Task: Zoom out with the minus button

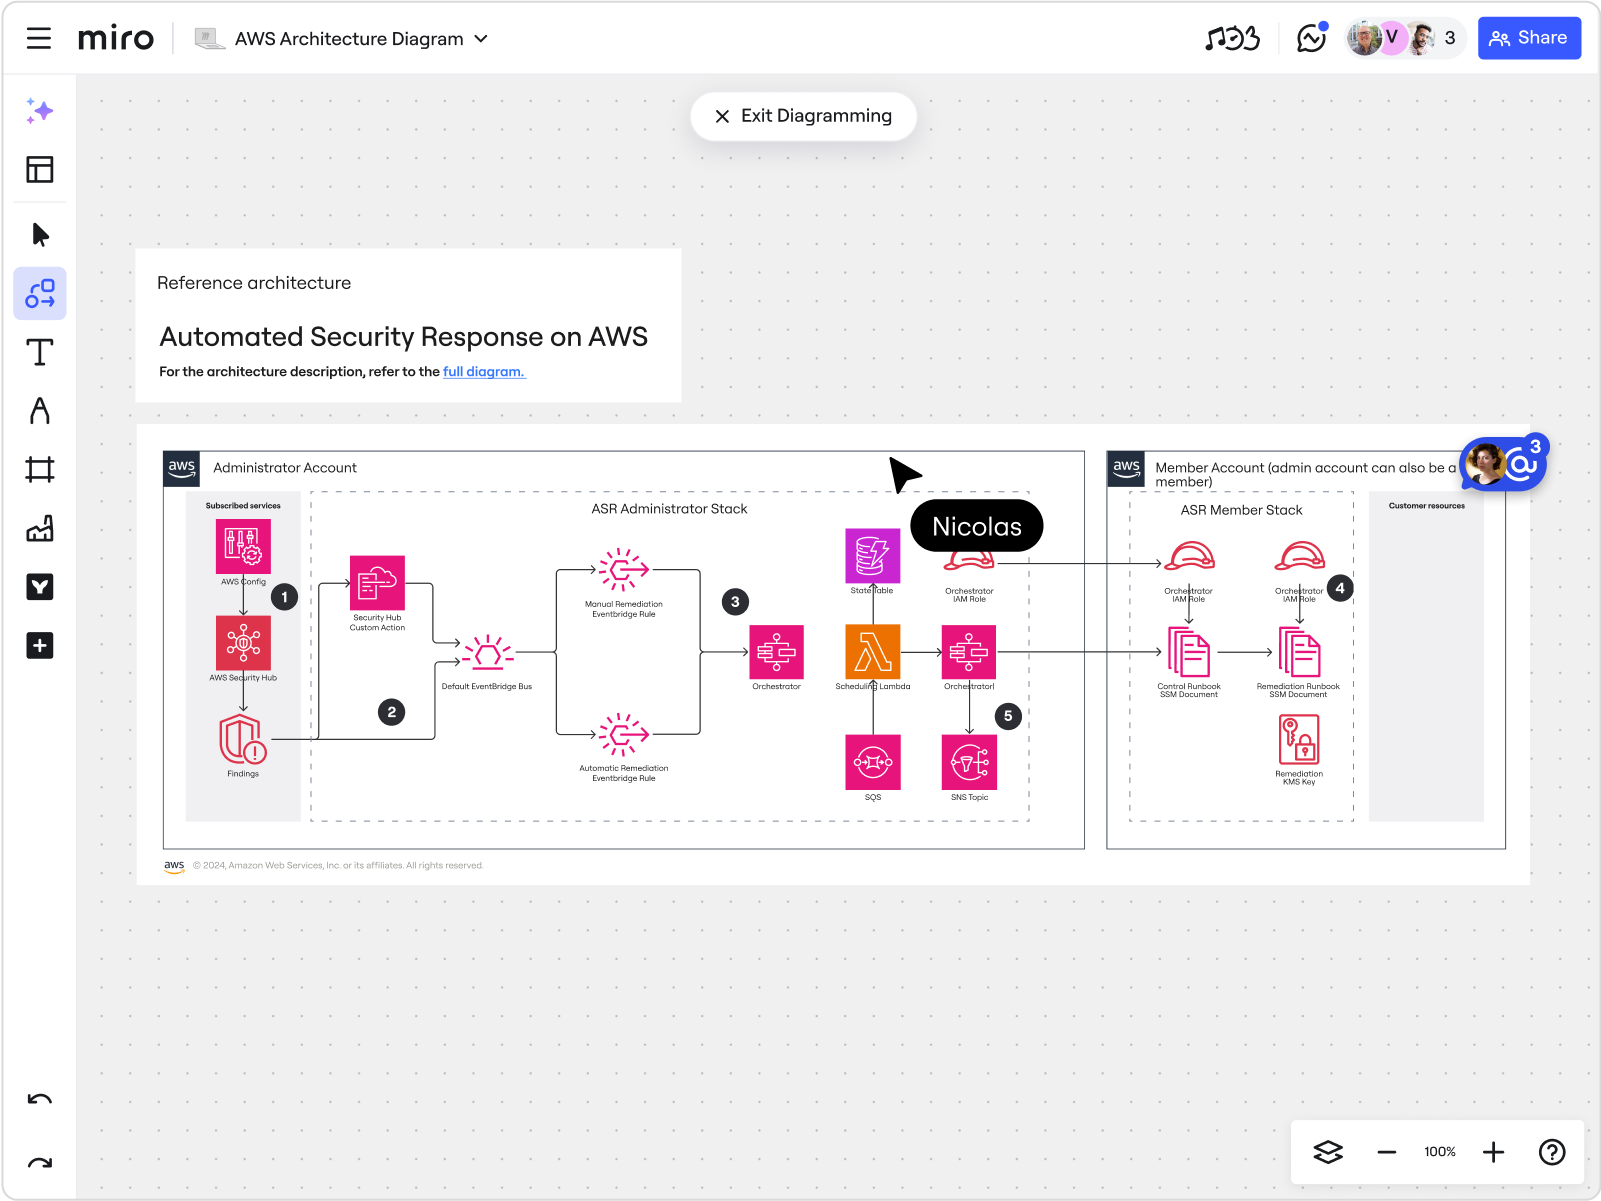Action: point(1386,1152)
